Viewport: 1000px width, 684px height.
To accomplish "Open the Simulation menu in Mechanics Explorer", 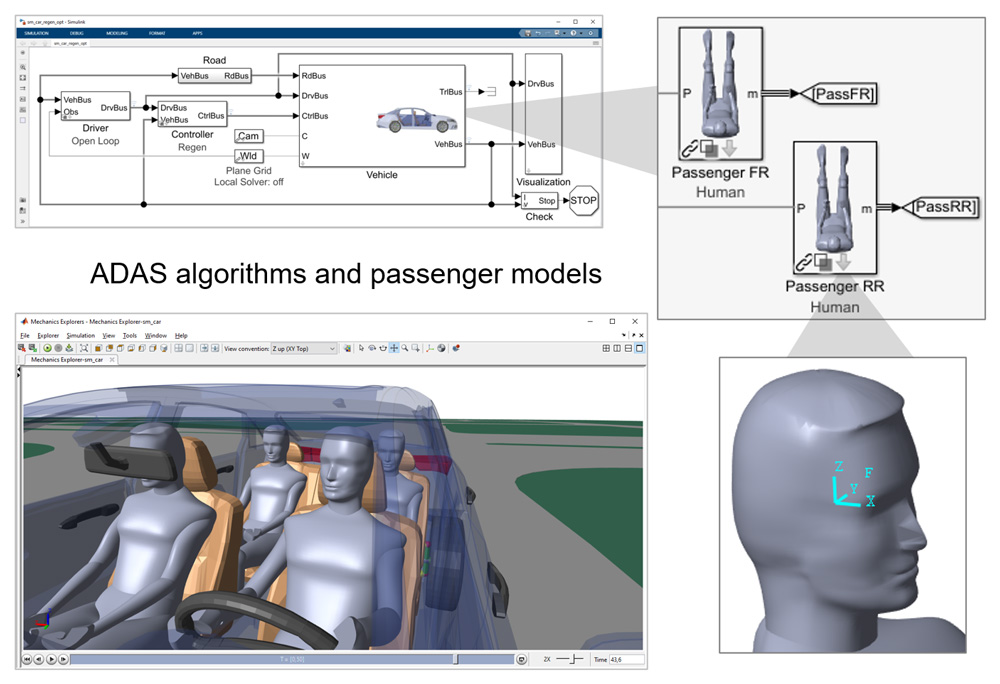I will click(83, 335).
